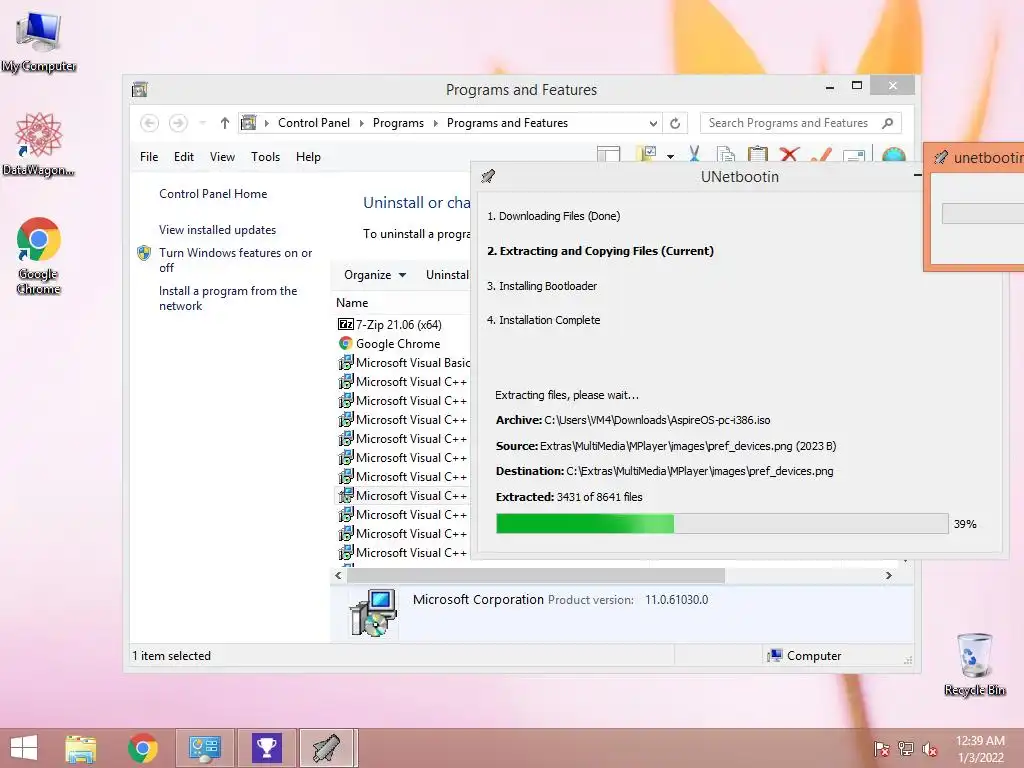Expand the chevron before Control Panel breadcrumb

click(266, 123)
